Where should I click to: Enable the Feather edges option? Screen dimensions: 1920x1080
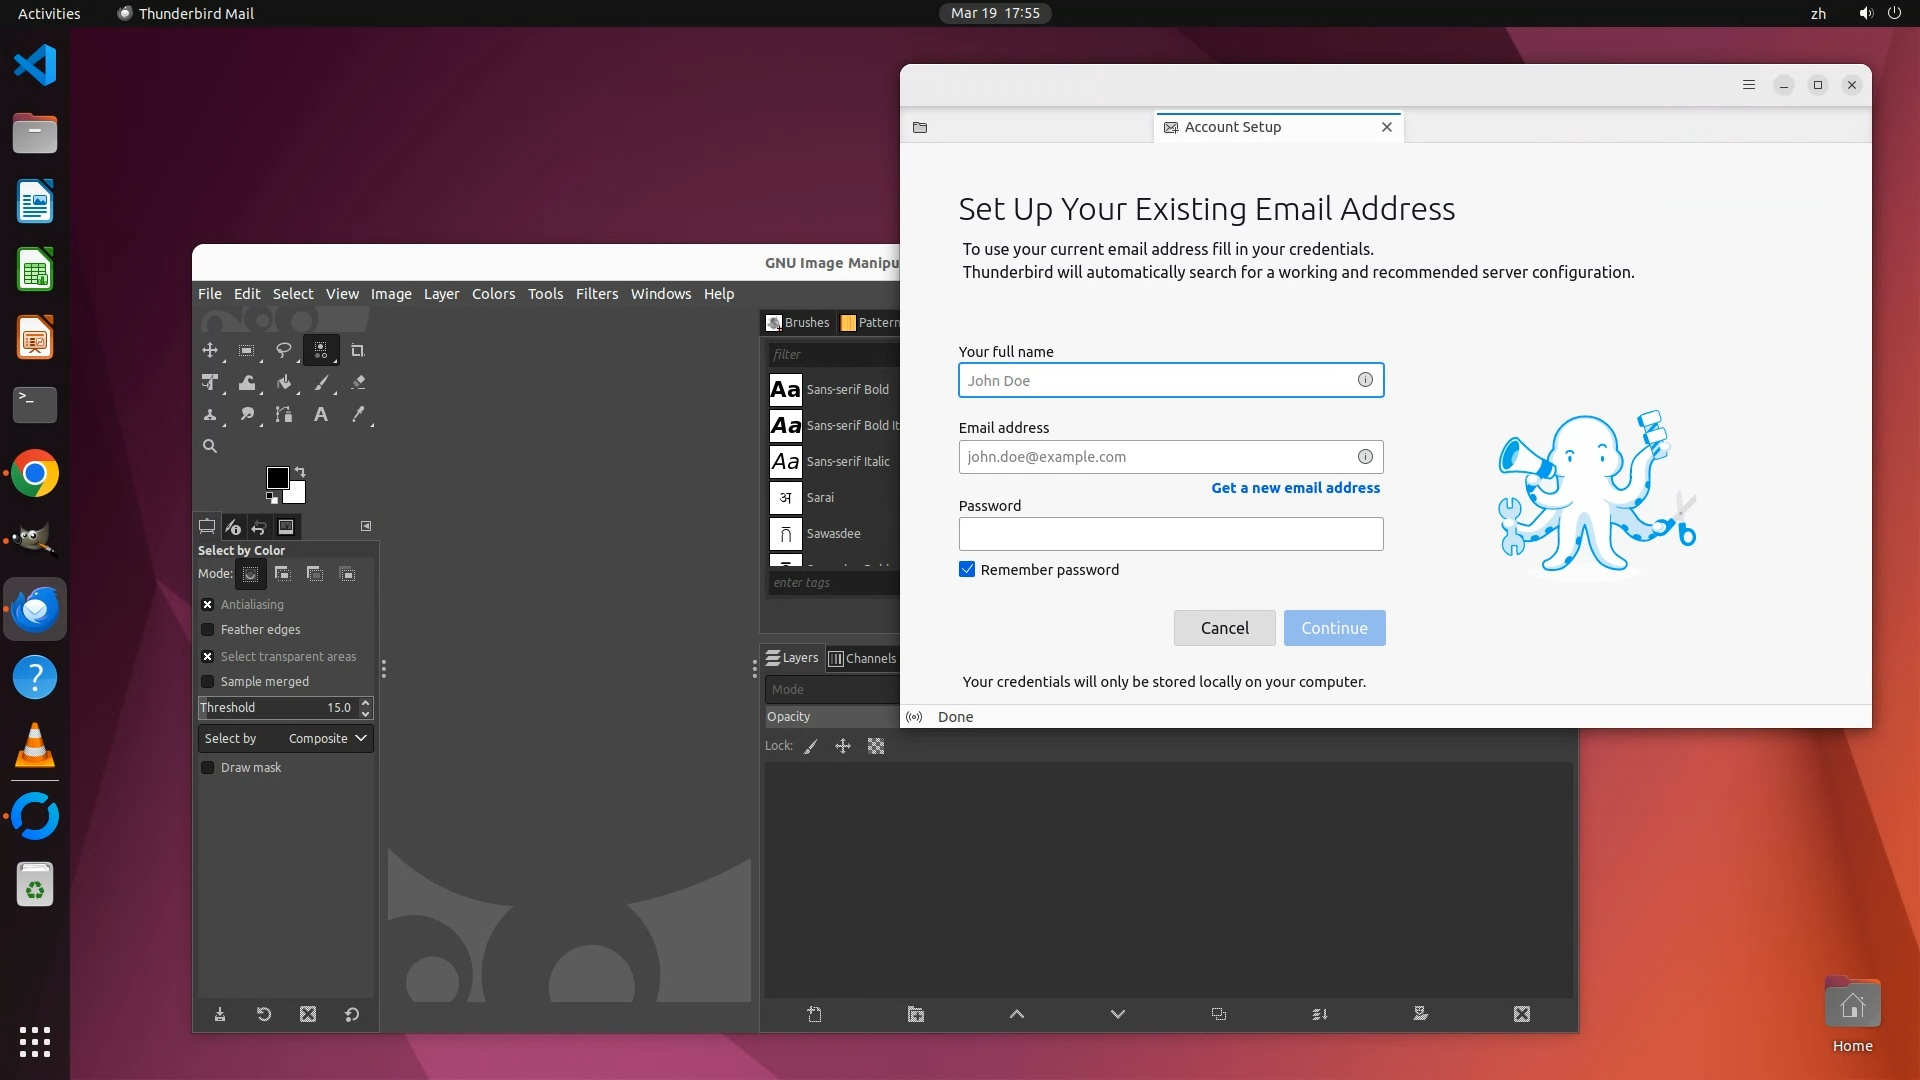click(208, 629)
